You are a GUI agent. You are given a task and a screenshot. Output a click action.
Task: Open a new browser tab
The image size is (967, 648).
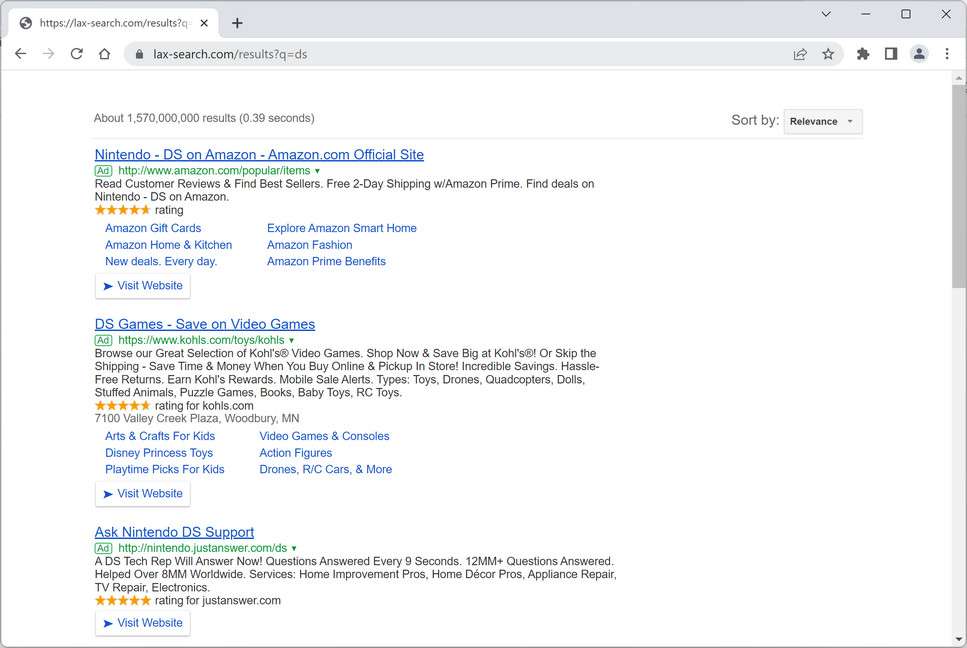point(237,23)
